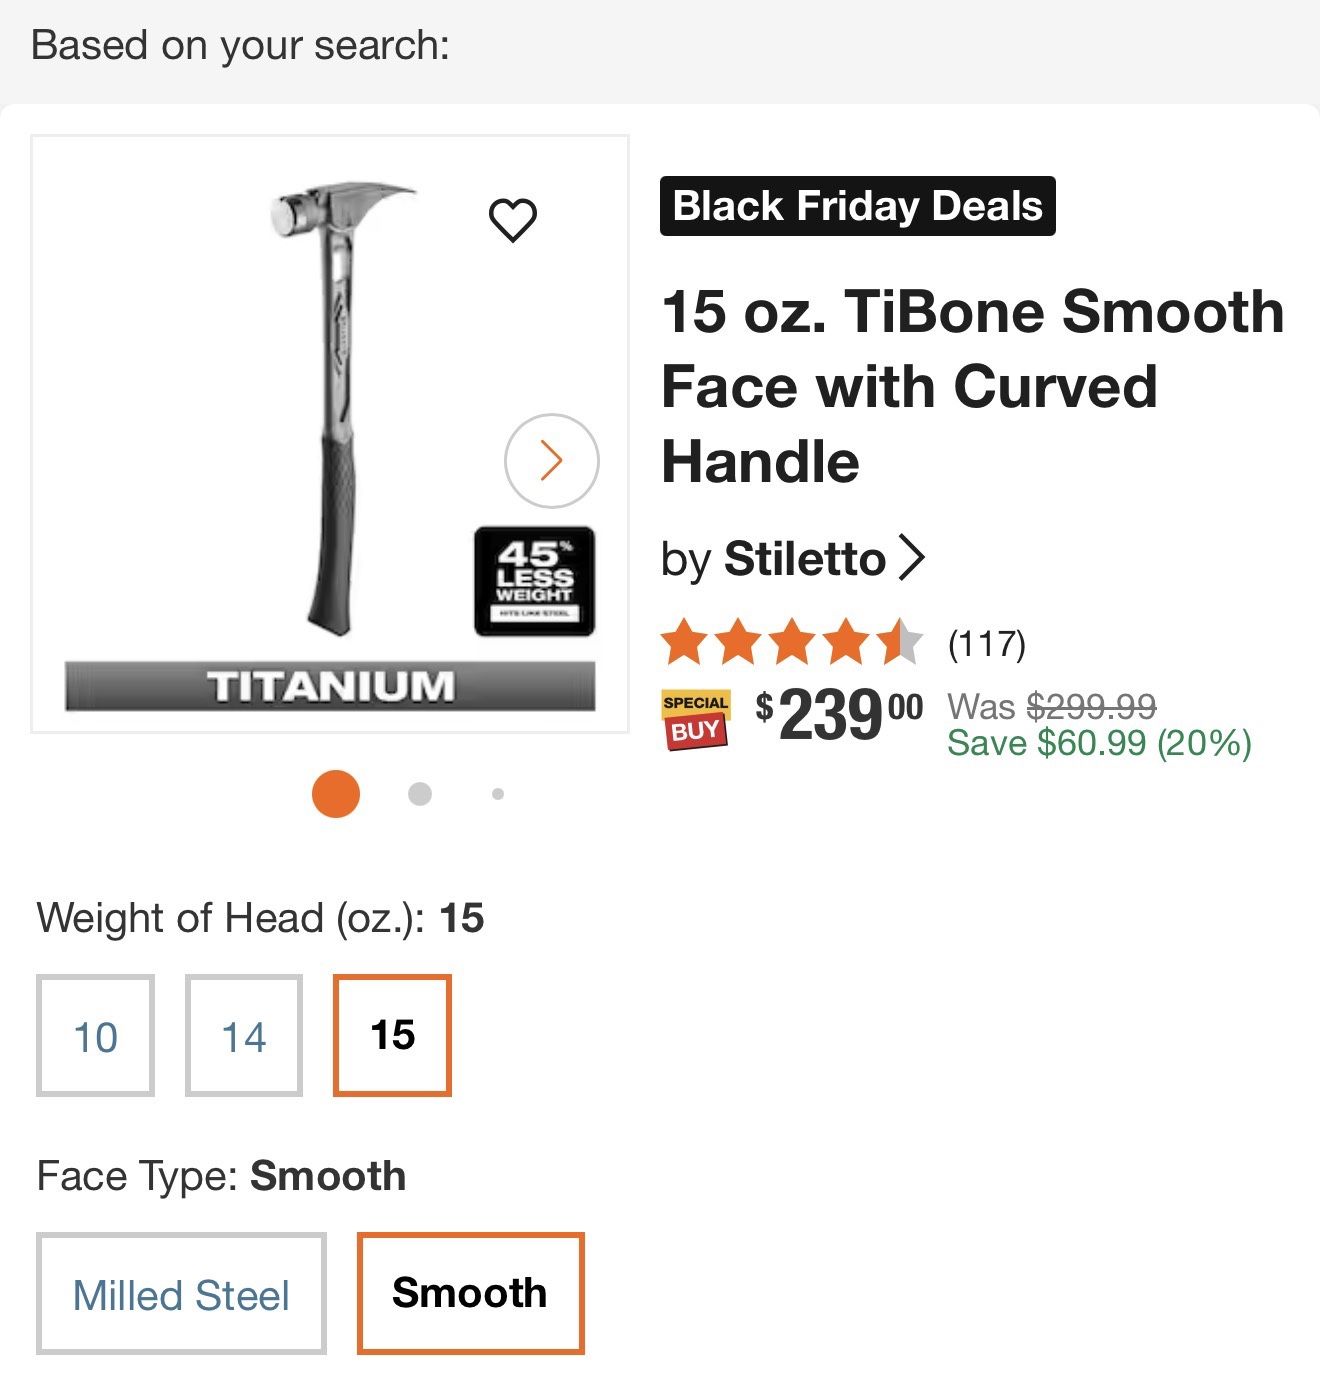Expand the Stiletto brand chevron

913,558
